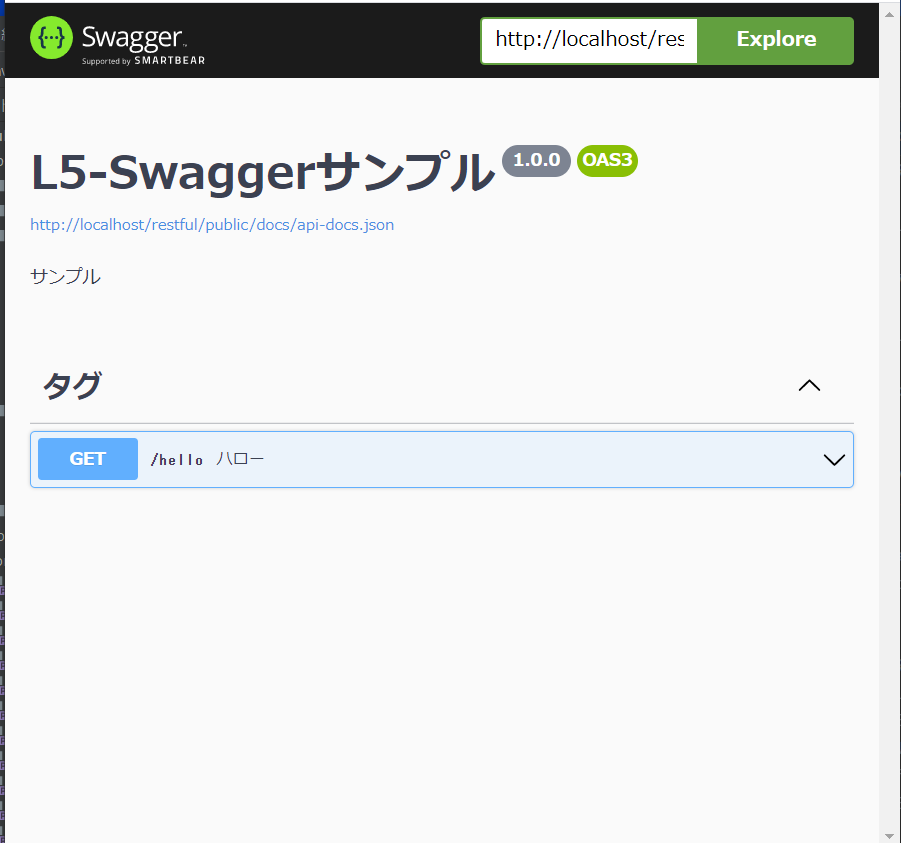Click the タグ section heading
This screenshot has width=901, height=843.
tap(72, 385)
